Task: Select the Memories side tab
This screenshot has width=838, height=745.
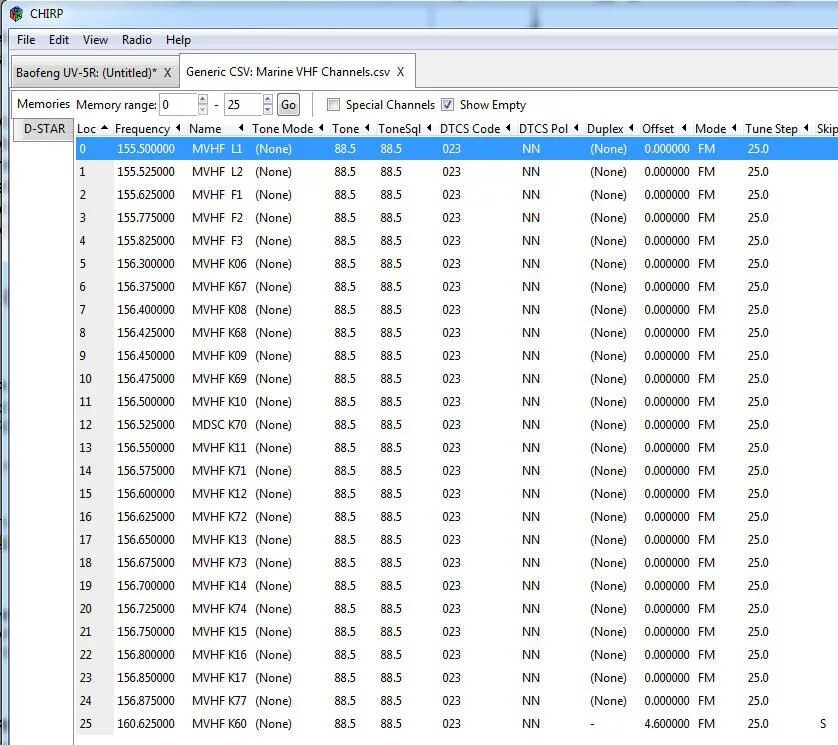Action: (x=43, y=104)
